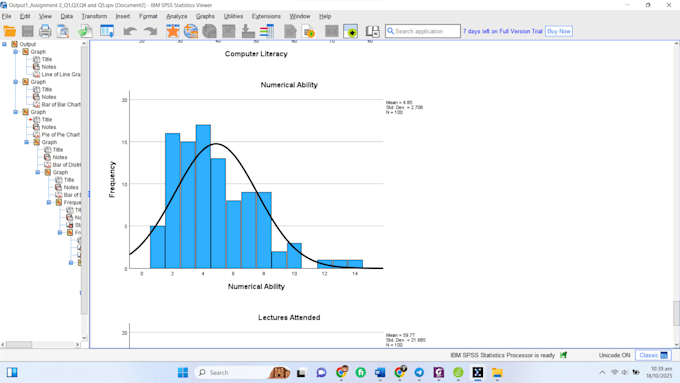Click the gray grid toolbar icon
The image size is (680, 383).
click(x=229, y=31)
